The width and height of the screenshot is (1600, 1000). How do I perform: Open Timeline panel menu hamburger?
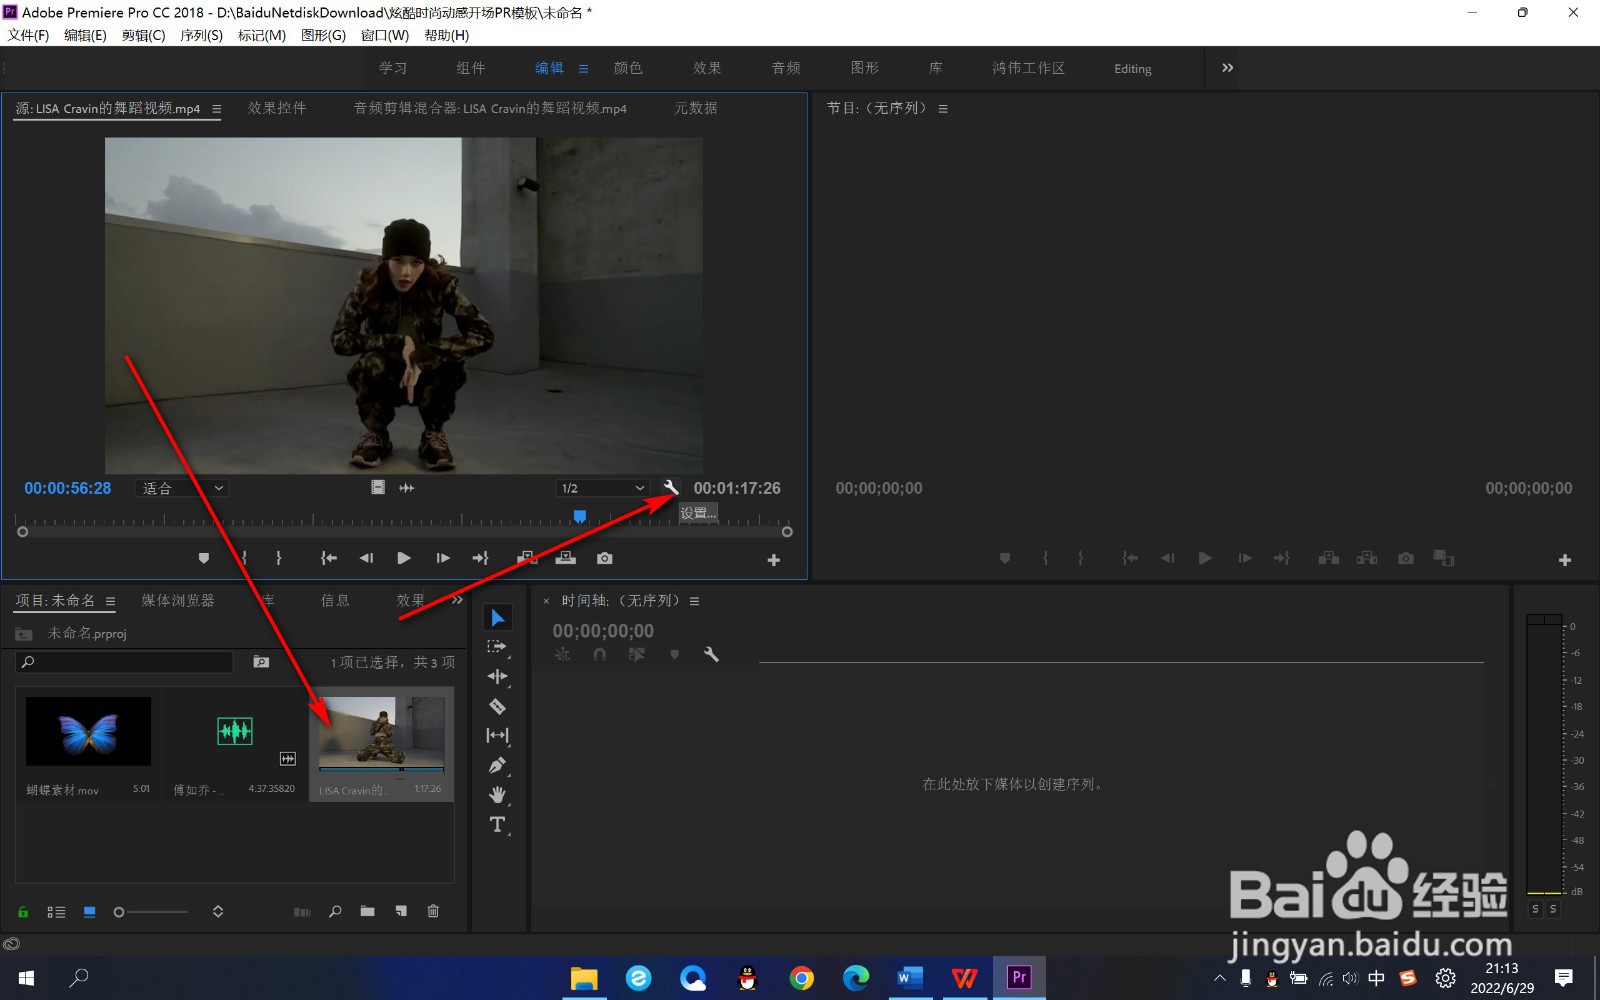point(694,601)
